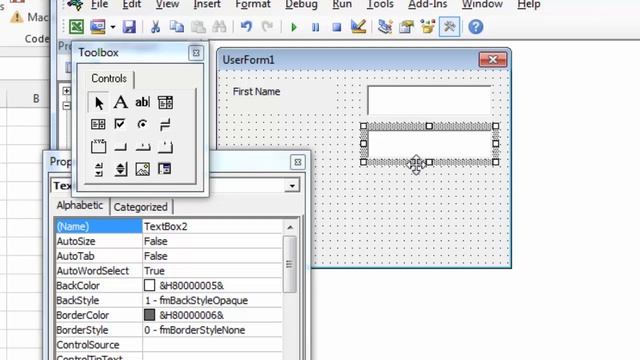Viewport: 640px width, 360px height.
Task: Open the Properties object selector dropdown
Action: point(292,186)
